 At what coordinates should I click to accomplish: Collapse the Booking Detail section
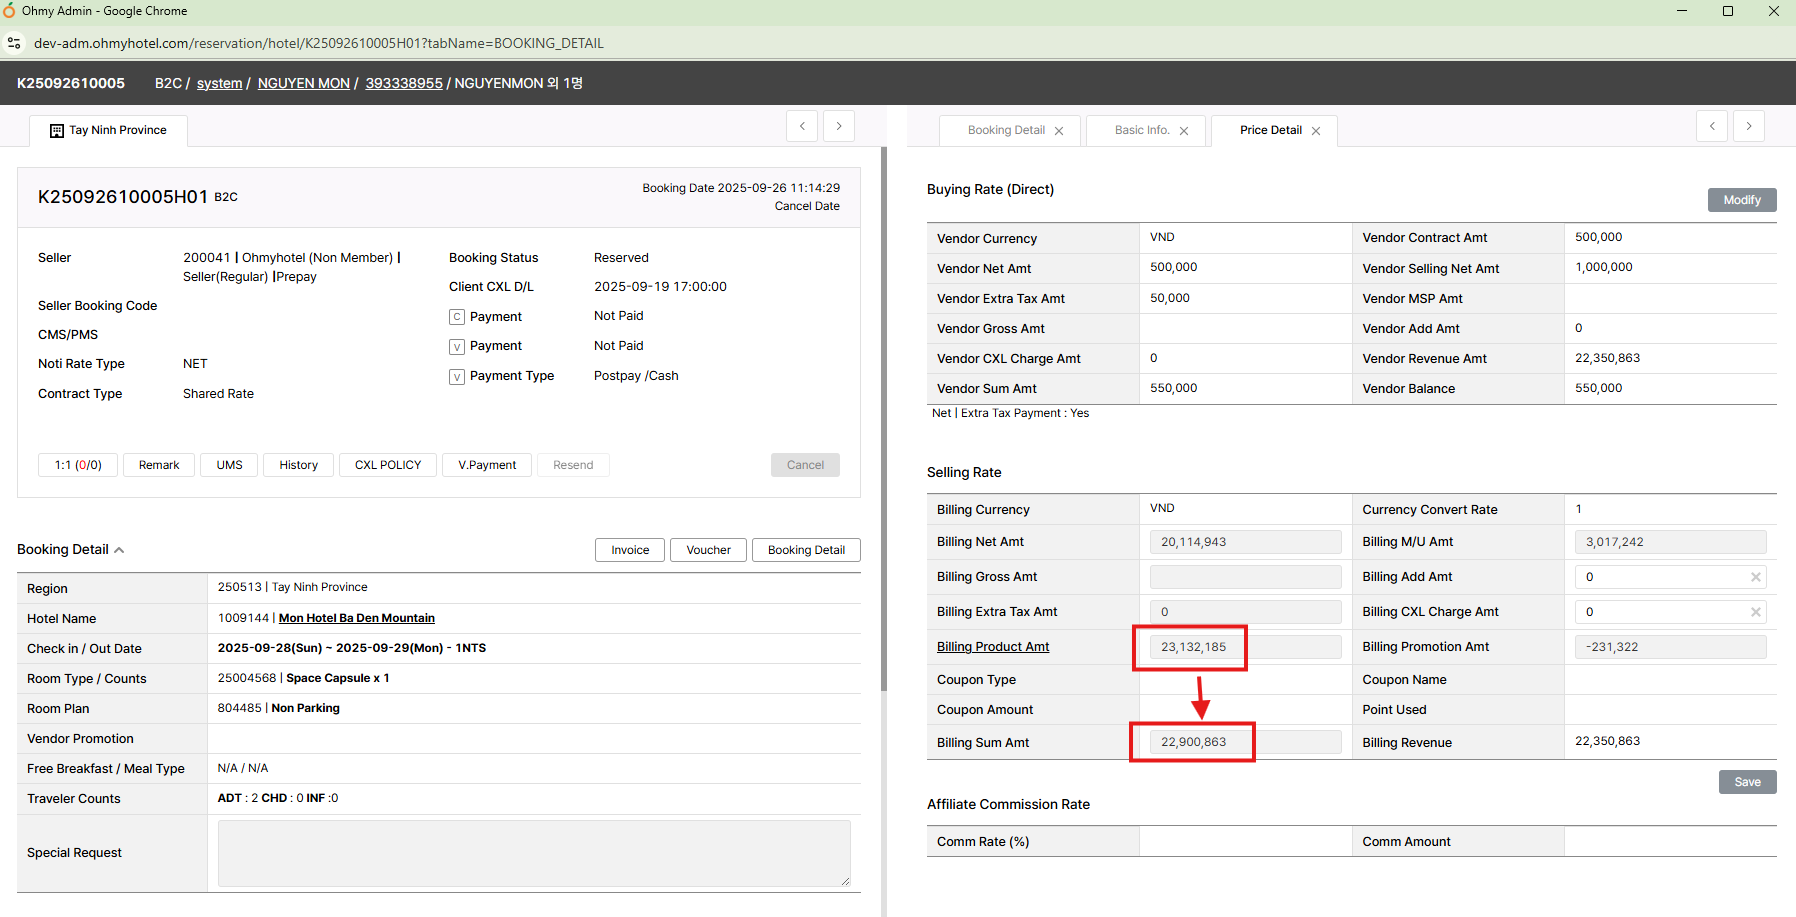(119, 550)
